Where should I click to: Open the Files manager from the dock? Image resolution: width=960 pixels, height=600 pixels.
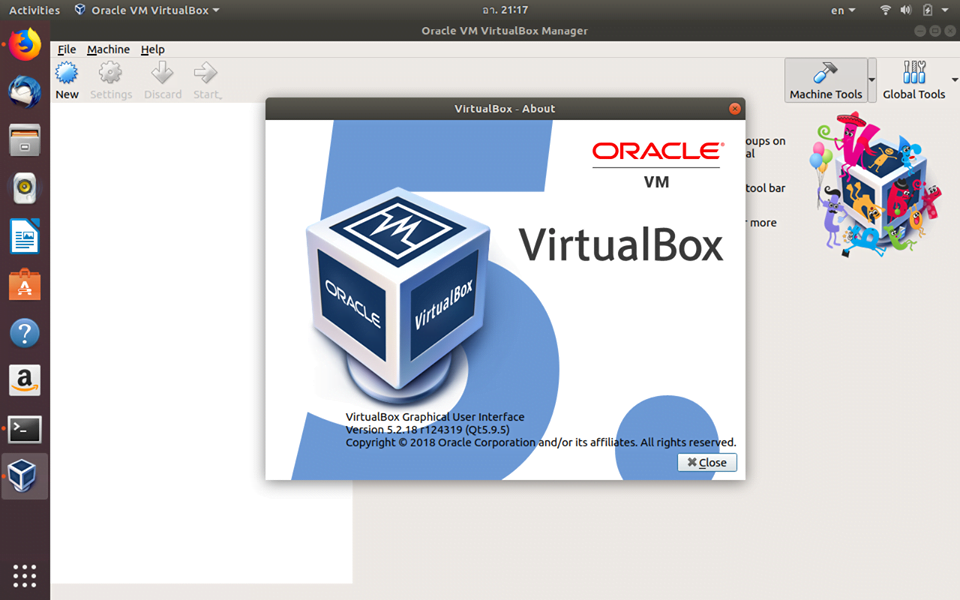coord(24,140)
